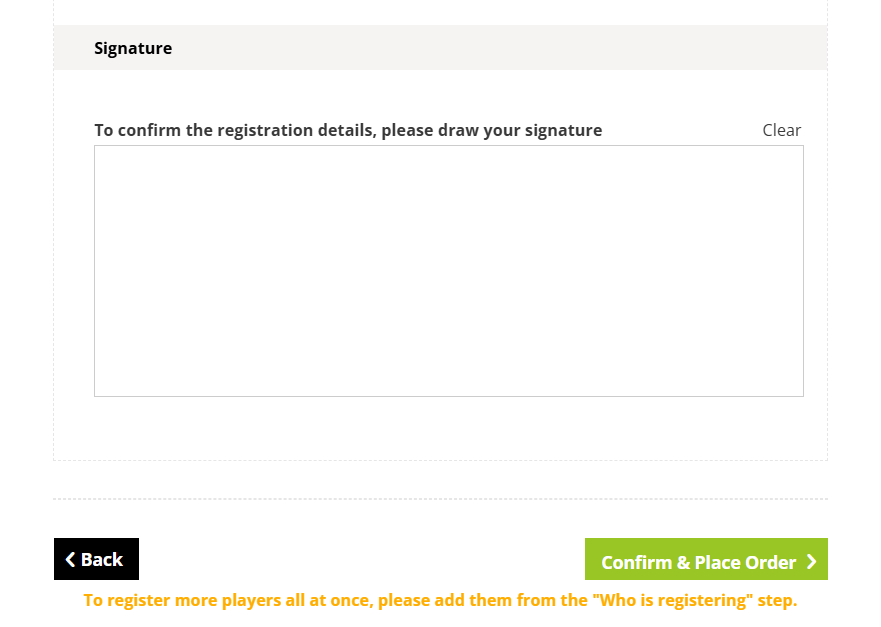Select the 'Clear' text above the signature box
This screenshot has width=881, height=627.
(781, 130)
